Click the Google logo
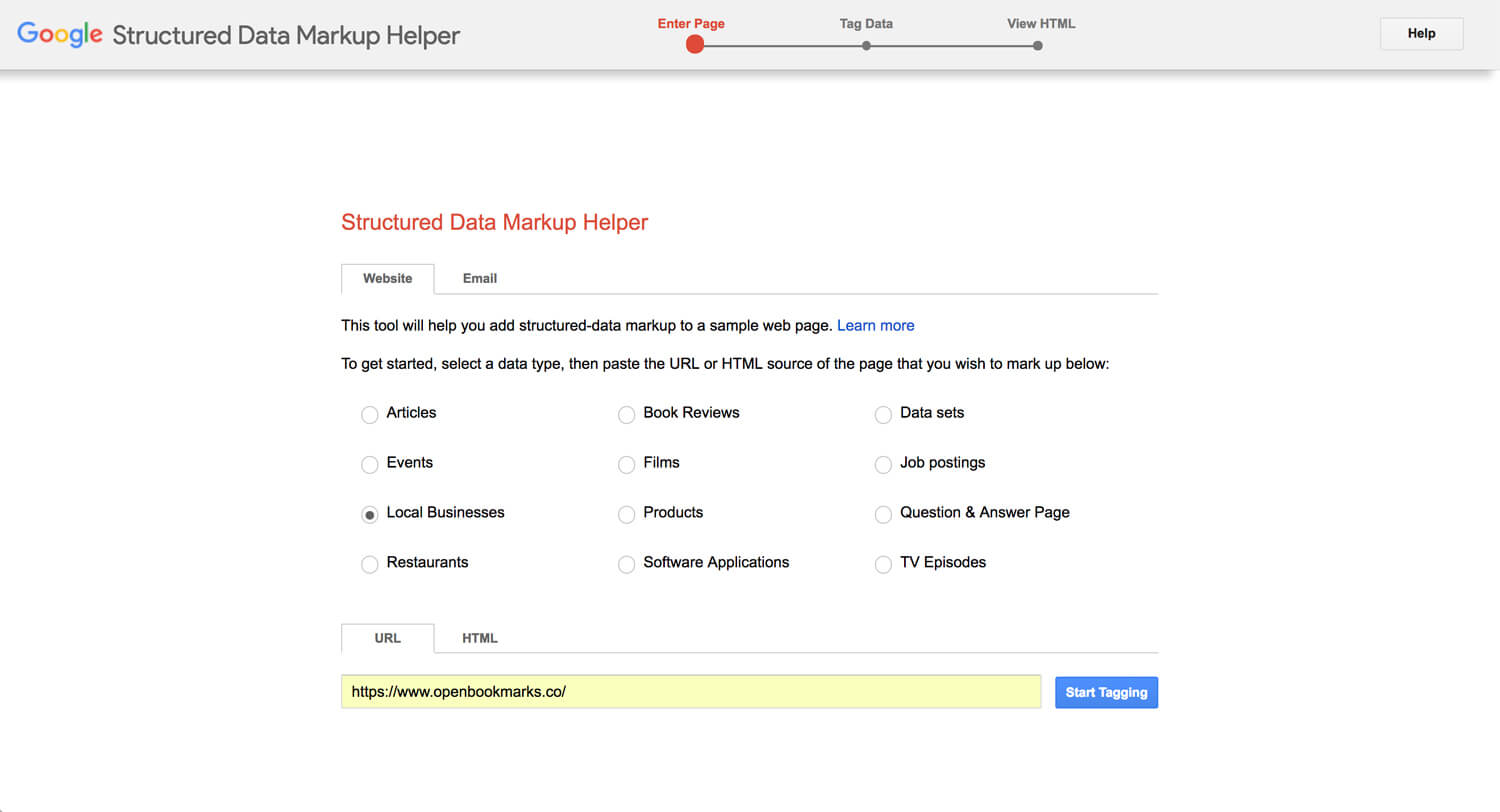 (60, 34)
